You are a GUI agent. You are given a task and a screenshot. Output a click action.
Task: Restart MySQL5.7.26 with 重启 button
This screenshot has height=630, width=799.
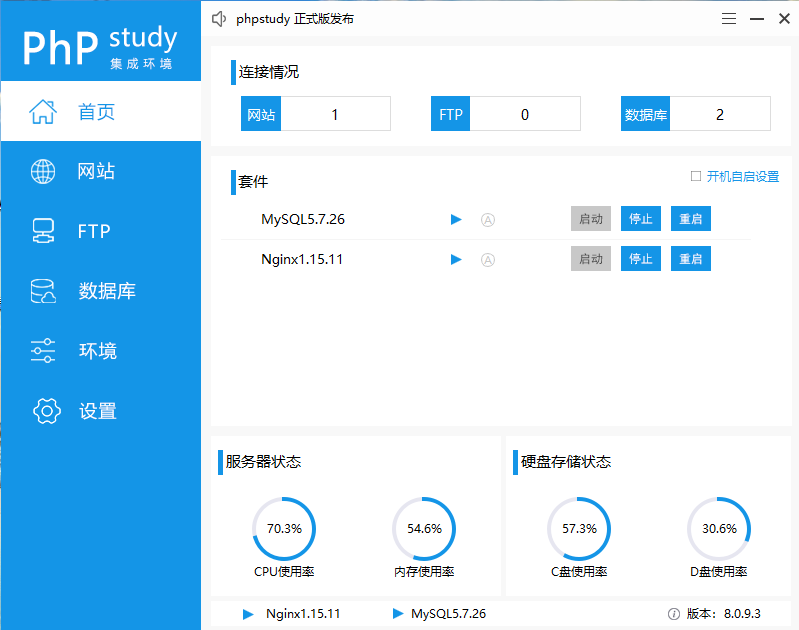coord(690,219)
